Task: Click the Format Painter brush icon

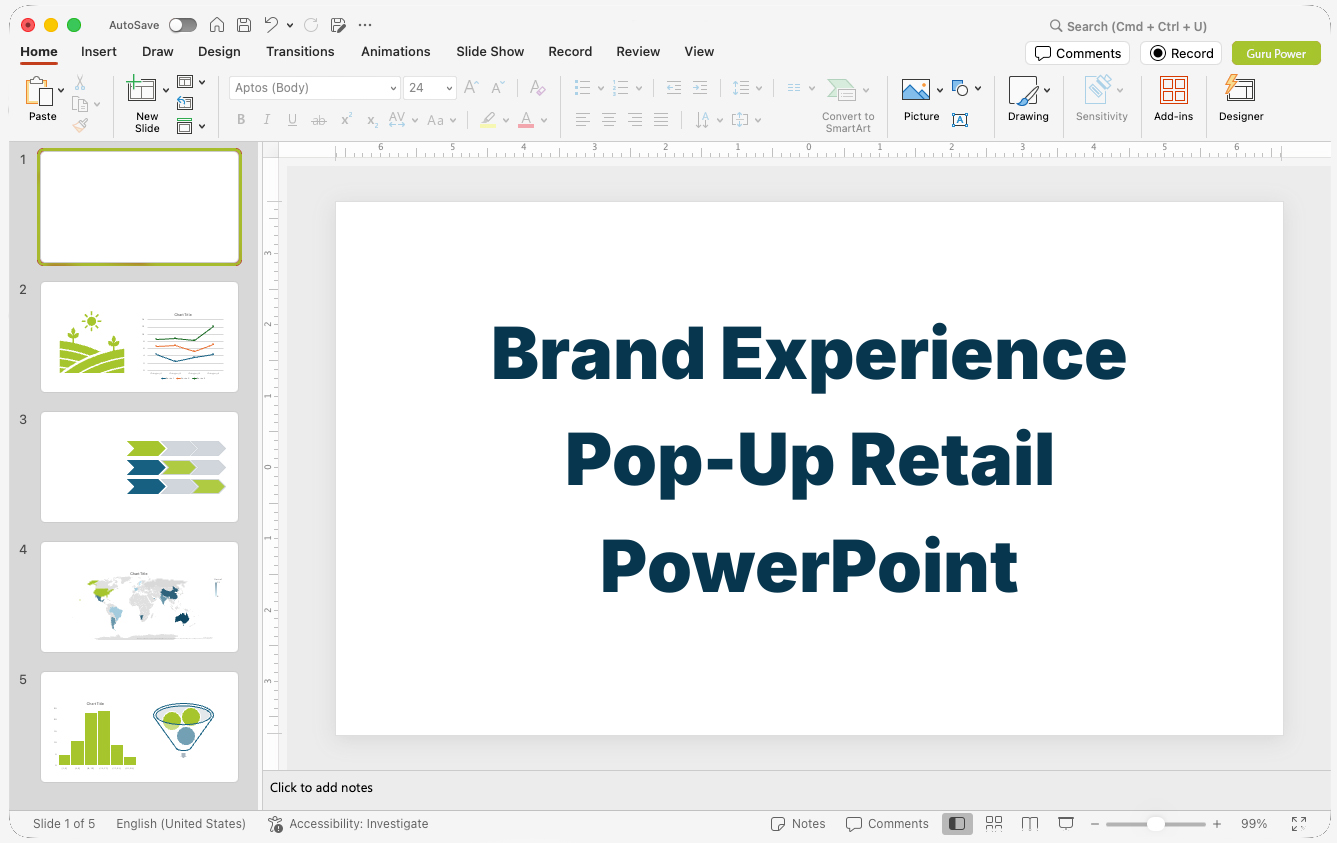Action: (x=80, y=125)
